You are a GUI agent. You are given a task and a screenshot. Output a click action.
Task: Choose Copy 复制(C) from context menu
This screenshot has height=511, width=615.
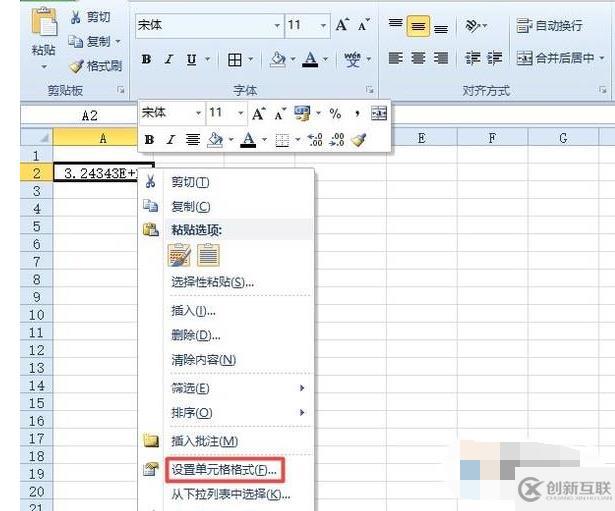tap(226, 207)
